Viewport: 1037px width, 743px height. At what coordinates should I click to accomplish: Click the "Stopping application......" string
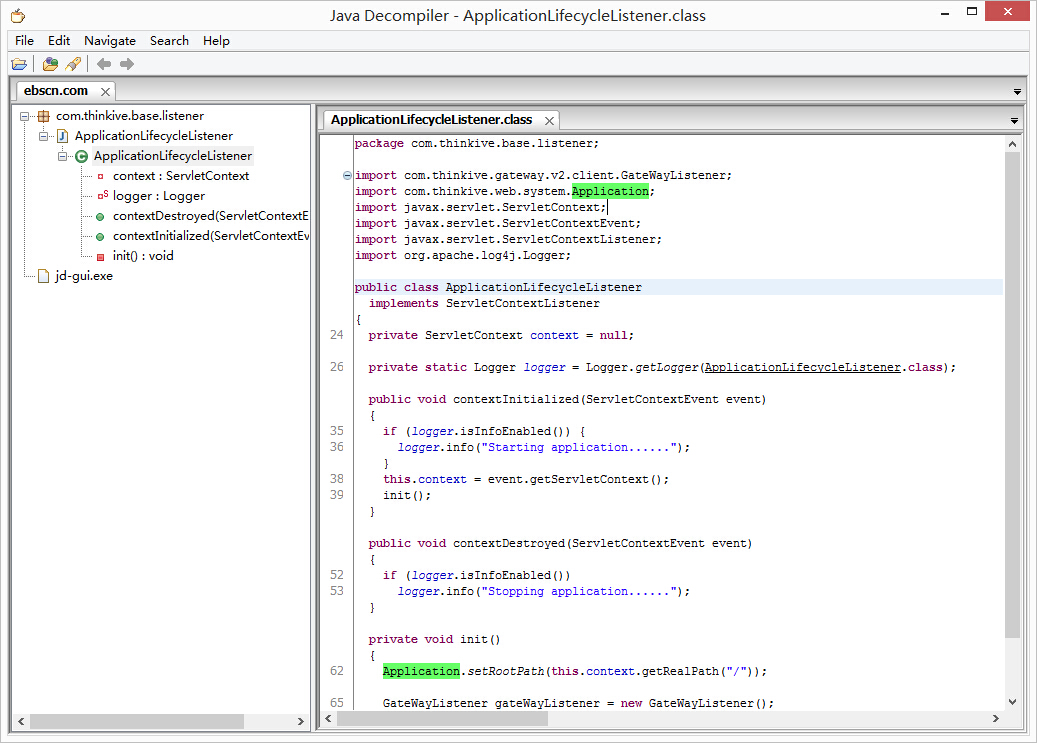[x=579, y=591]
